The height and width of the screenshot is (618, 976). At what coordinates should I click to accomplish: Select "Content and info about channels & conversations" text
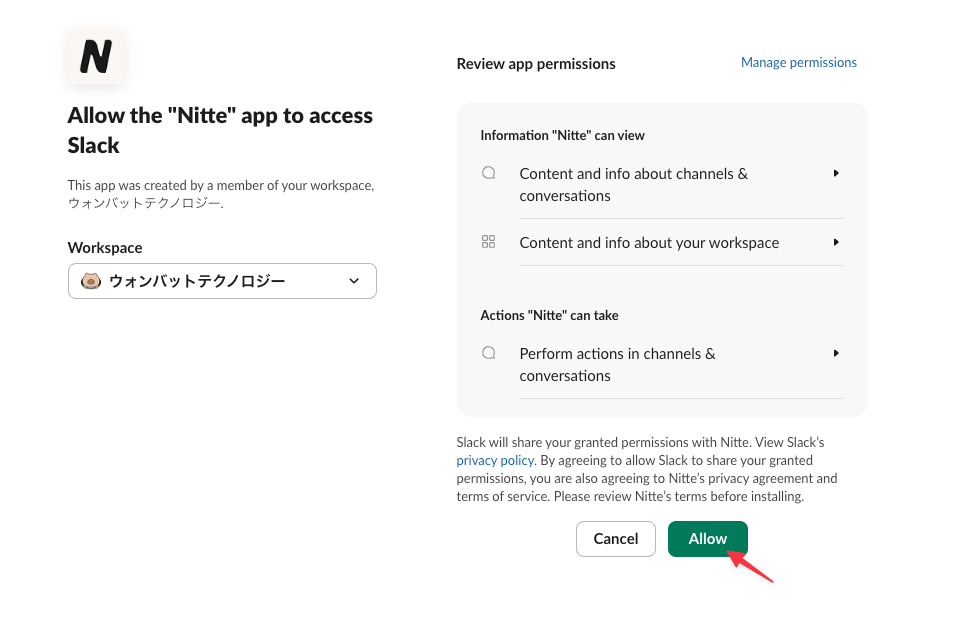(x=633, y=184)
